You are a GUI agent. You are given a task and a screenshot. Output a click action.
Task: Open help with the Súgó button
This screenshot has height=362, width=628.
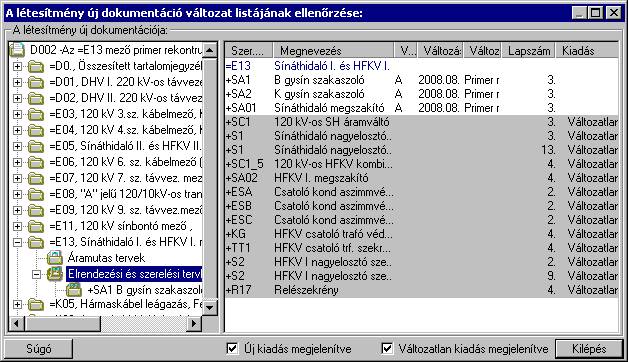[x=38, y=349]
